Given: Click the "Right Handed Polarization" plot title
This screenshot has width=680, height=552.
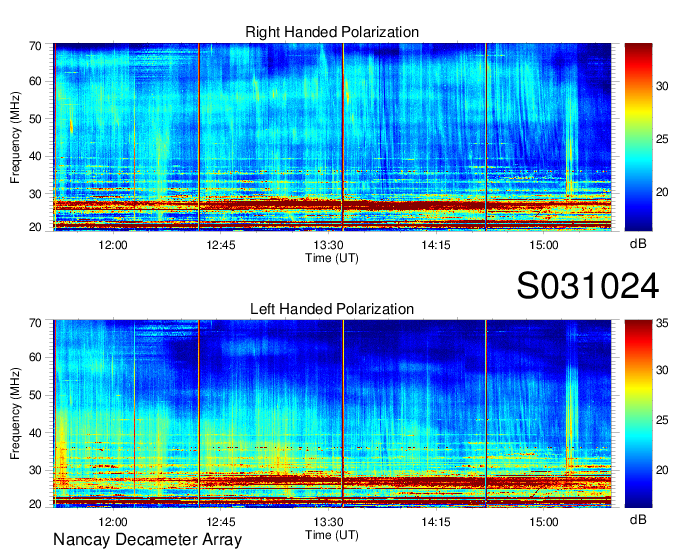Looking at the screenshot, I should (332, 32).
